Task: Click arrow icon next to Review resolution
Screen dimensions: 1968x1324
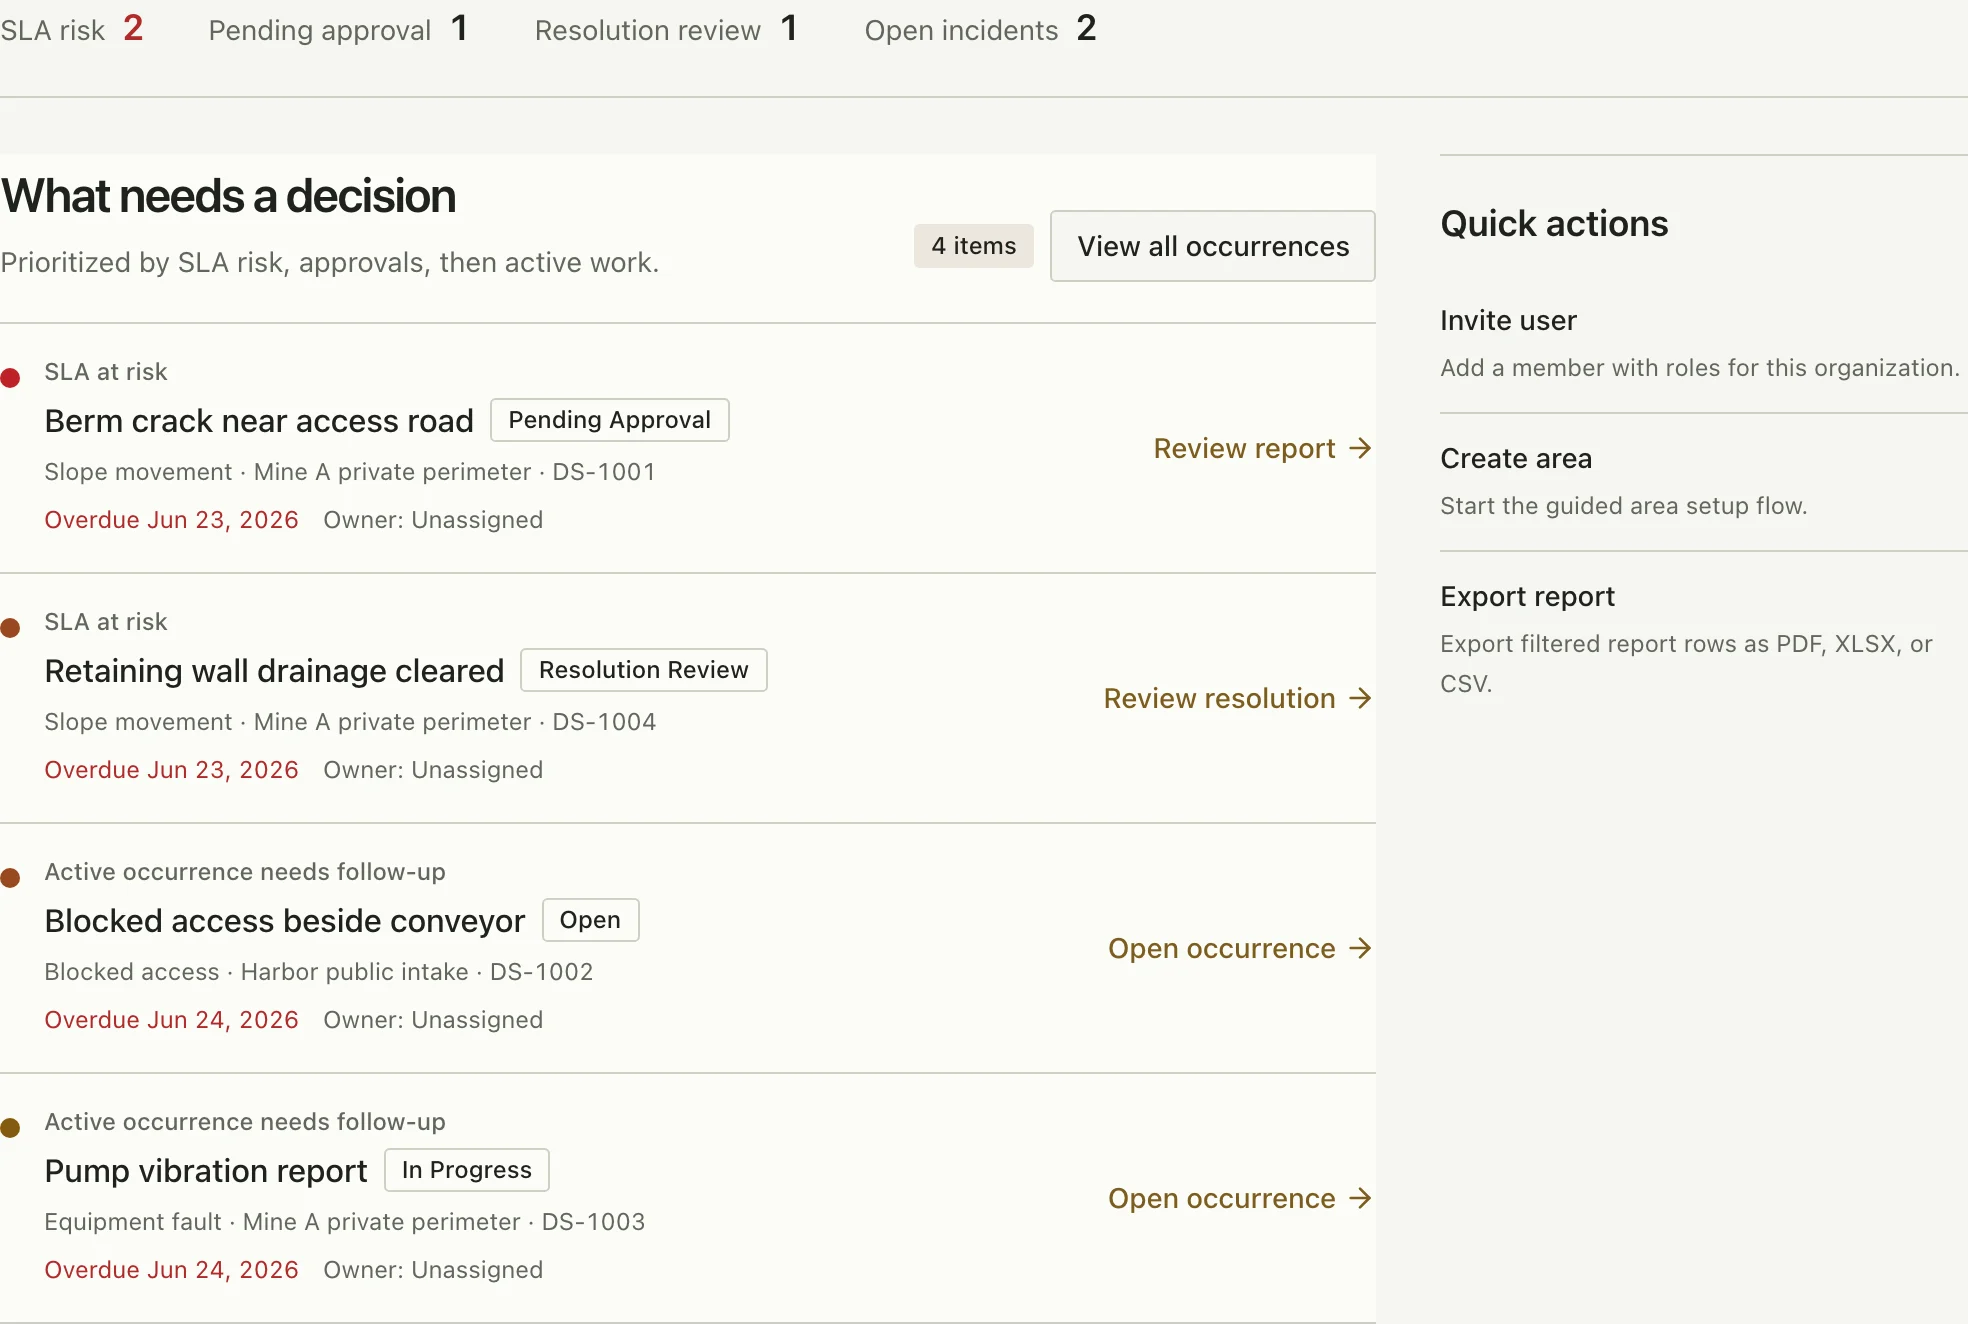Action: (x=1359, y=698)
